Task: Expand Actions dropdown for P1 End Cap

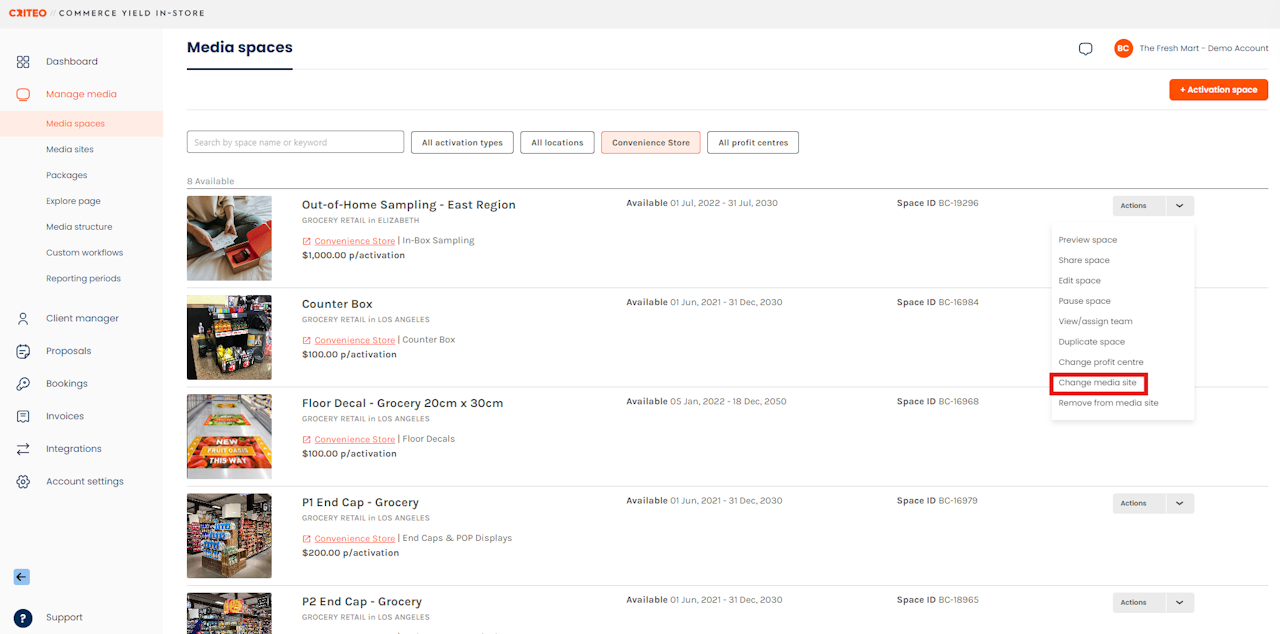Action: pos(1179,503)
